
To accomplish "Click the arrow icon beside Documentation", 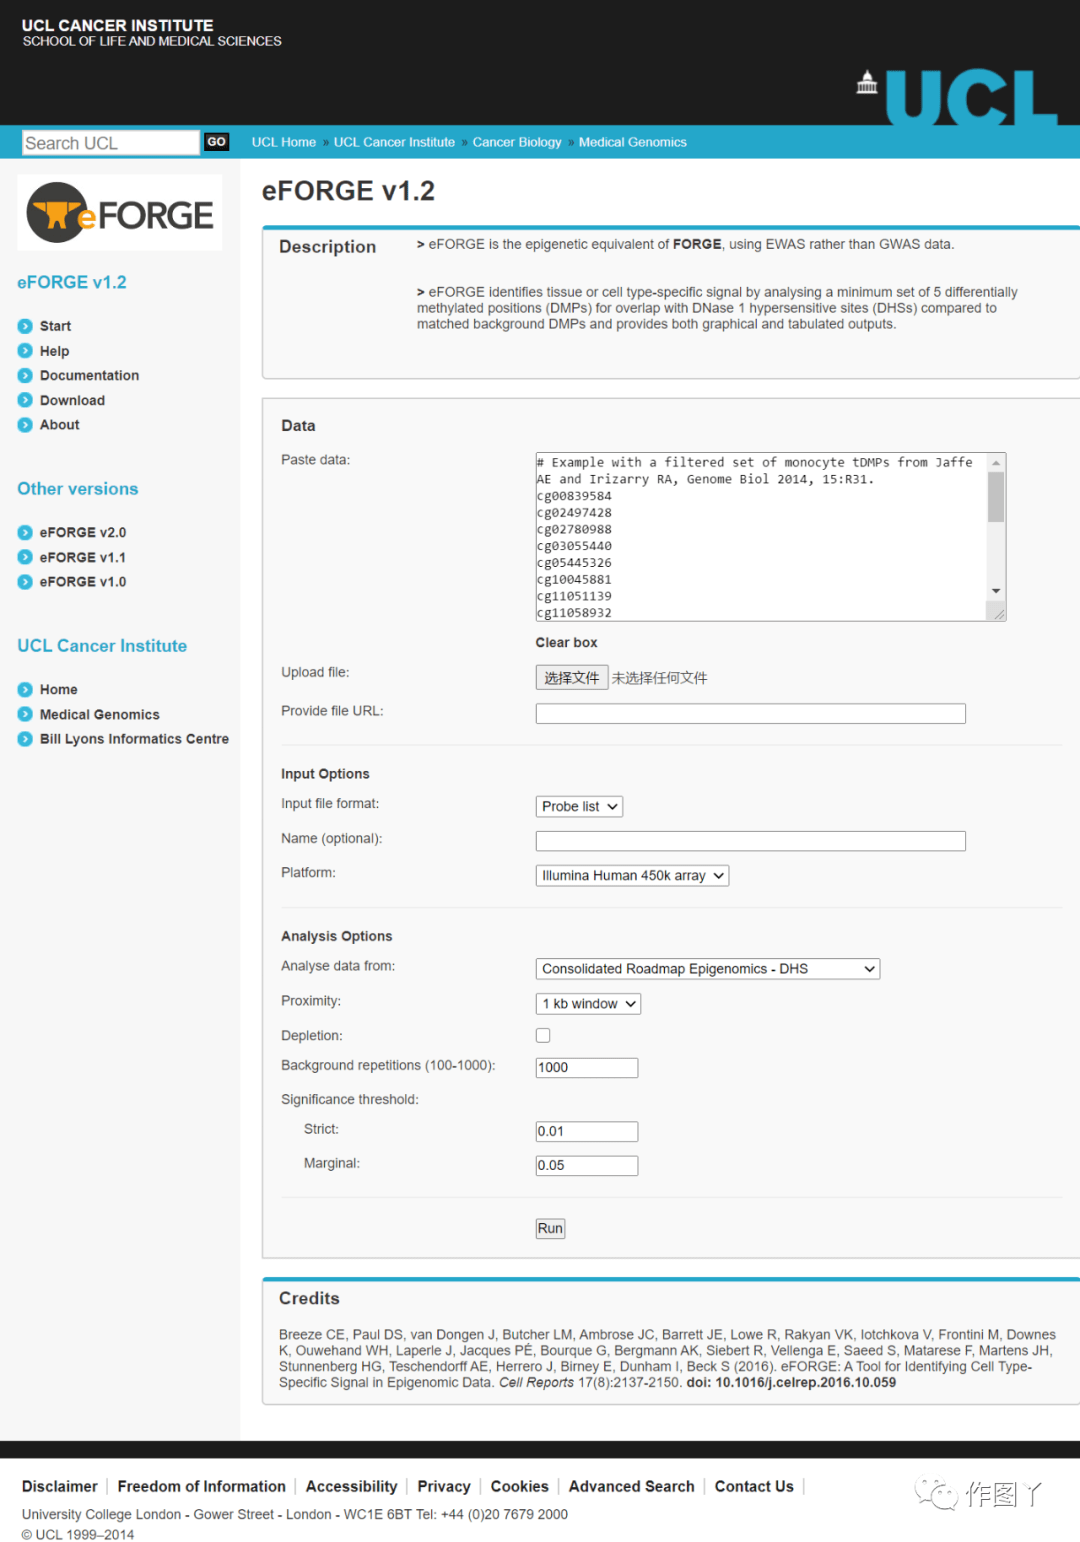I will pos(25,375).
